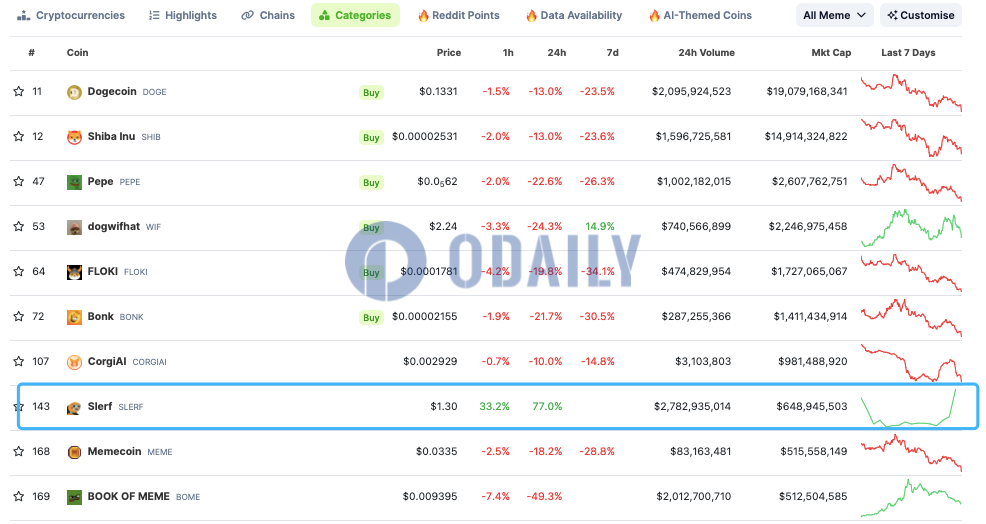Open CorgiAI's 7-day sparkline chart

click(911, 362)
